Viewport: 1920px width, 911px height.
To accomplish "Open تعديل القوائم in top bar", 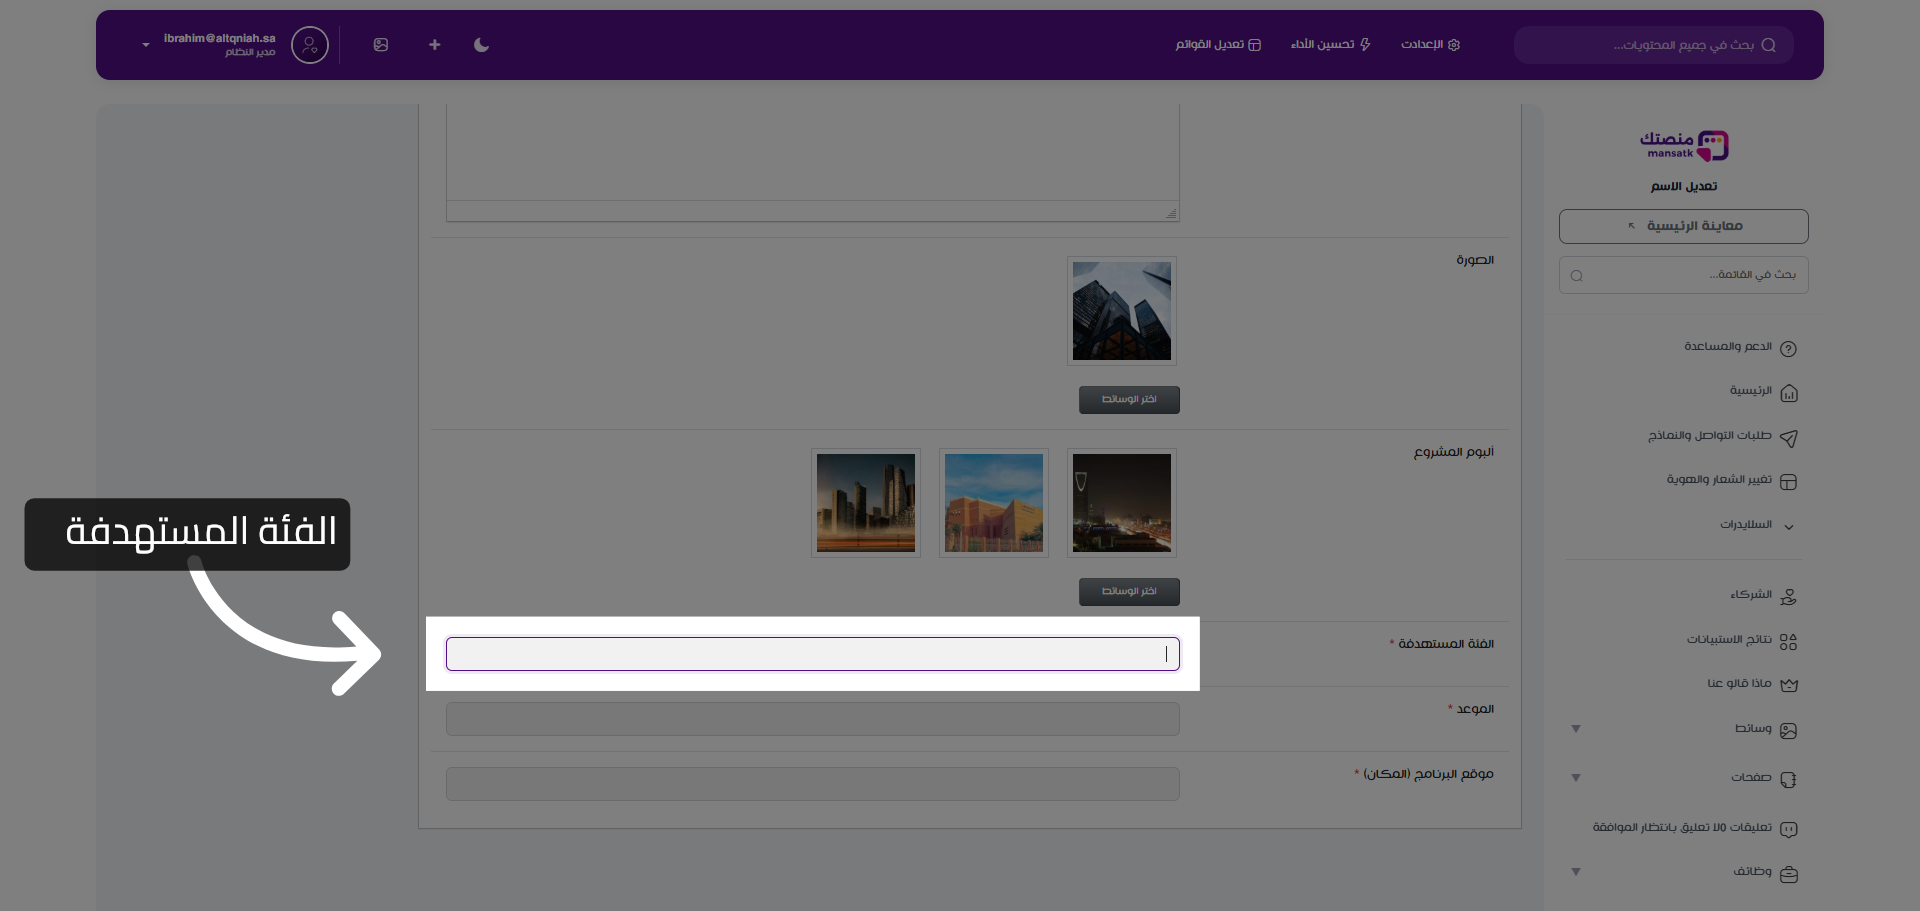I will click(x=1218, y=45).
